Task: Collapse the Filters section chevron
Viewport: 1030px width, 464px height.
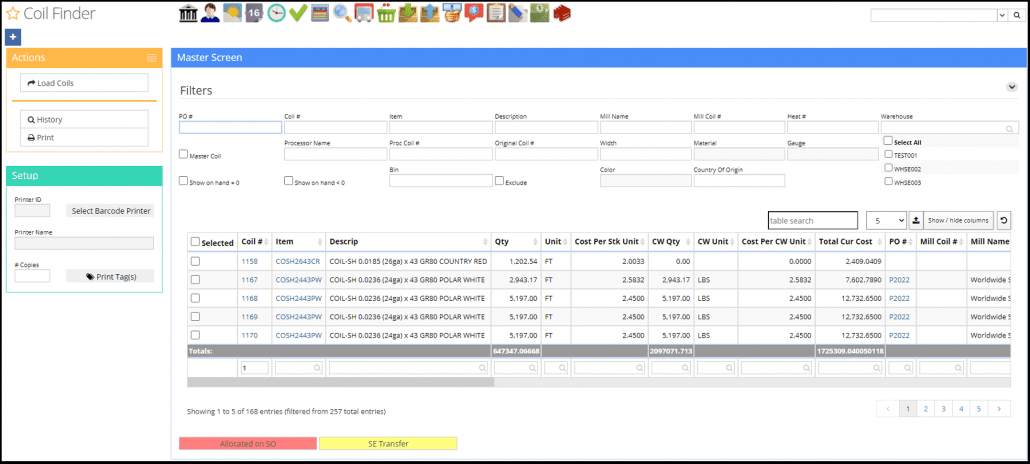Action: pos(1011,88)
